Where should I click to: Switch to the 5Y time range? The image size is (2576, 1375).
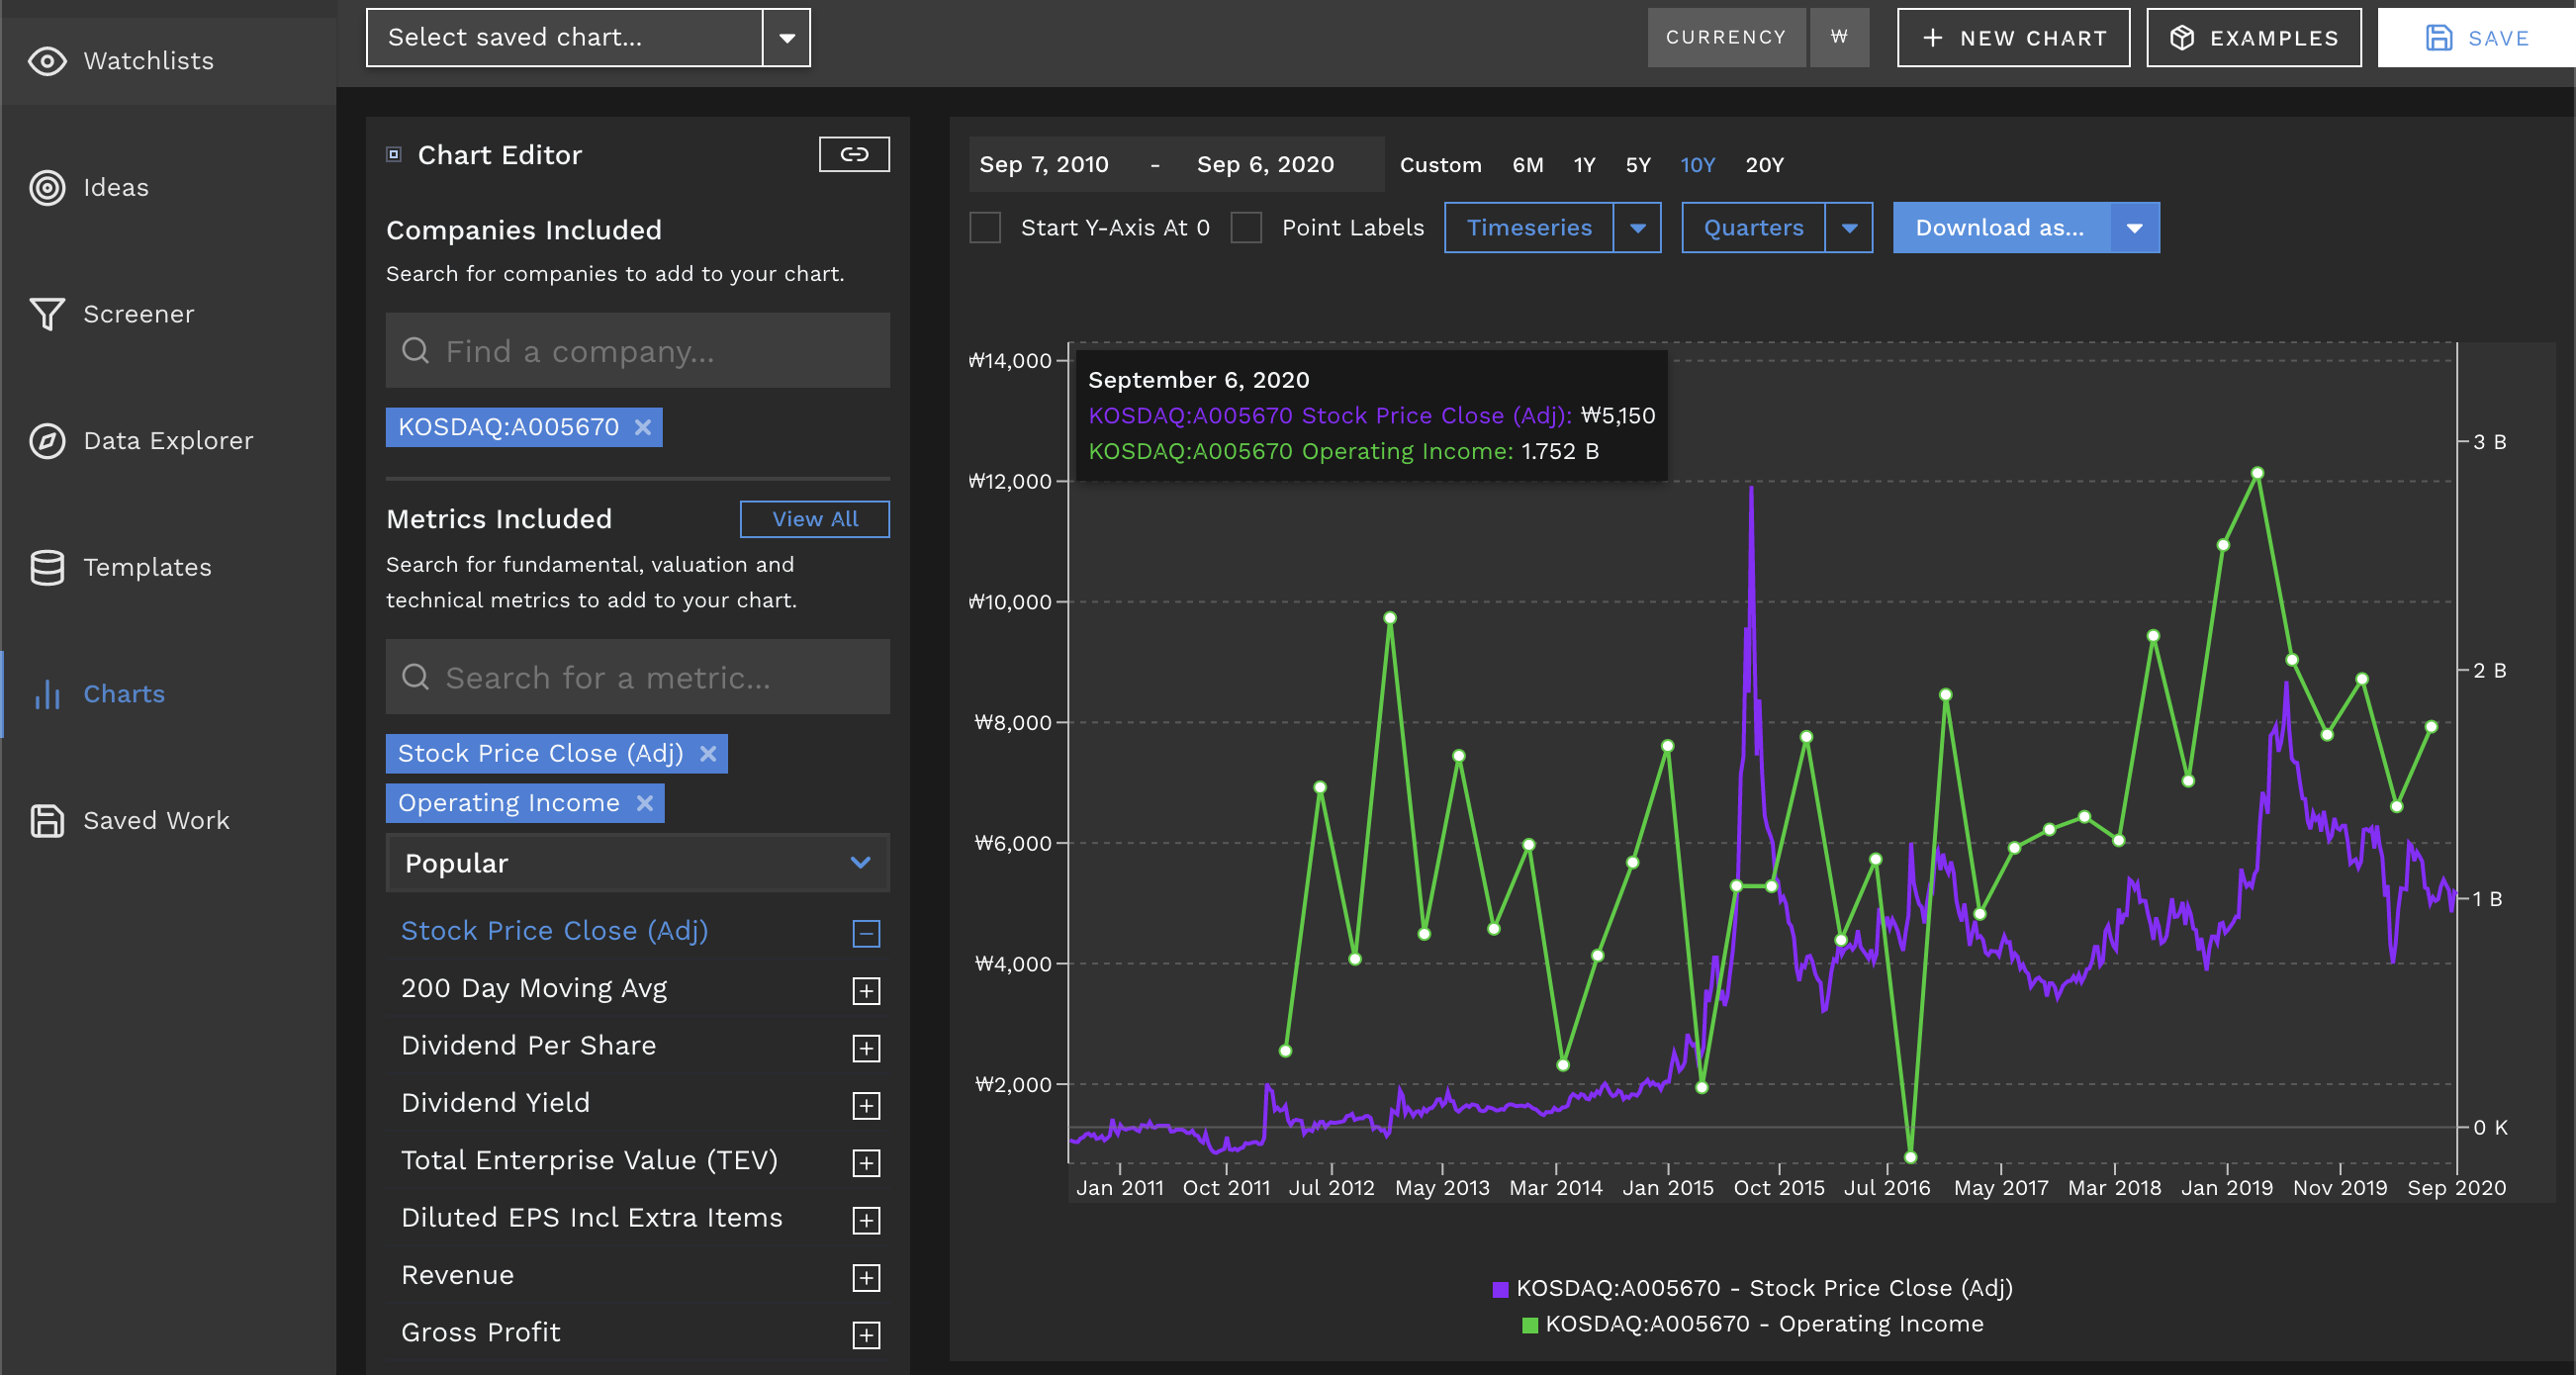pos(1637,165)
